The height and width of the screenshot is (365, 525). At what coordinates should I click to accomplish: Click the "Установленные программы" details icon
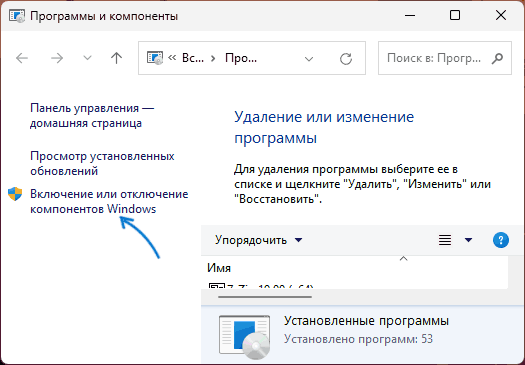244,336
